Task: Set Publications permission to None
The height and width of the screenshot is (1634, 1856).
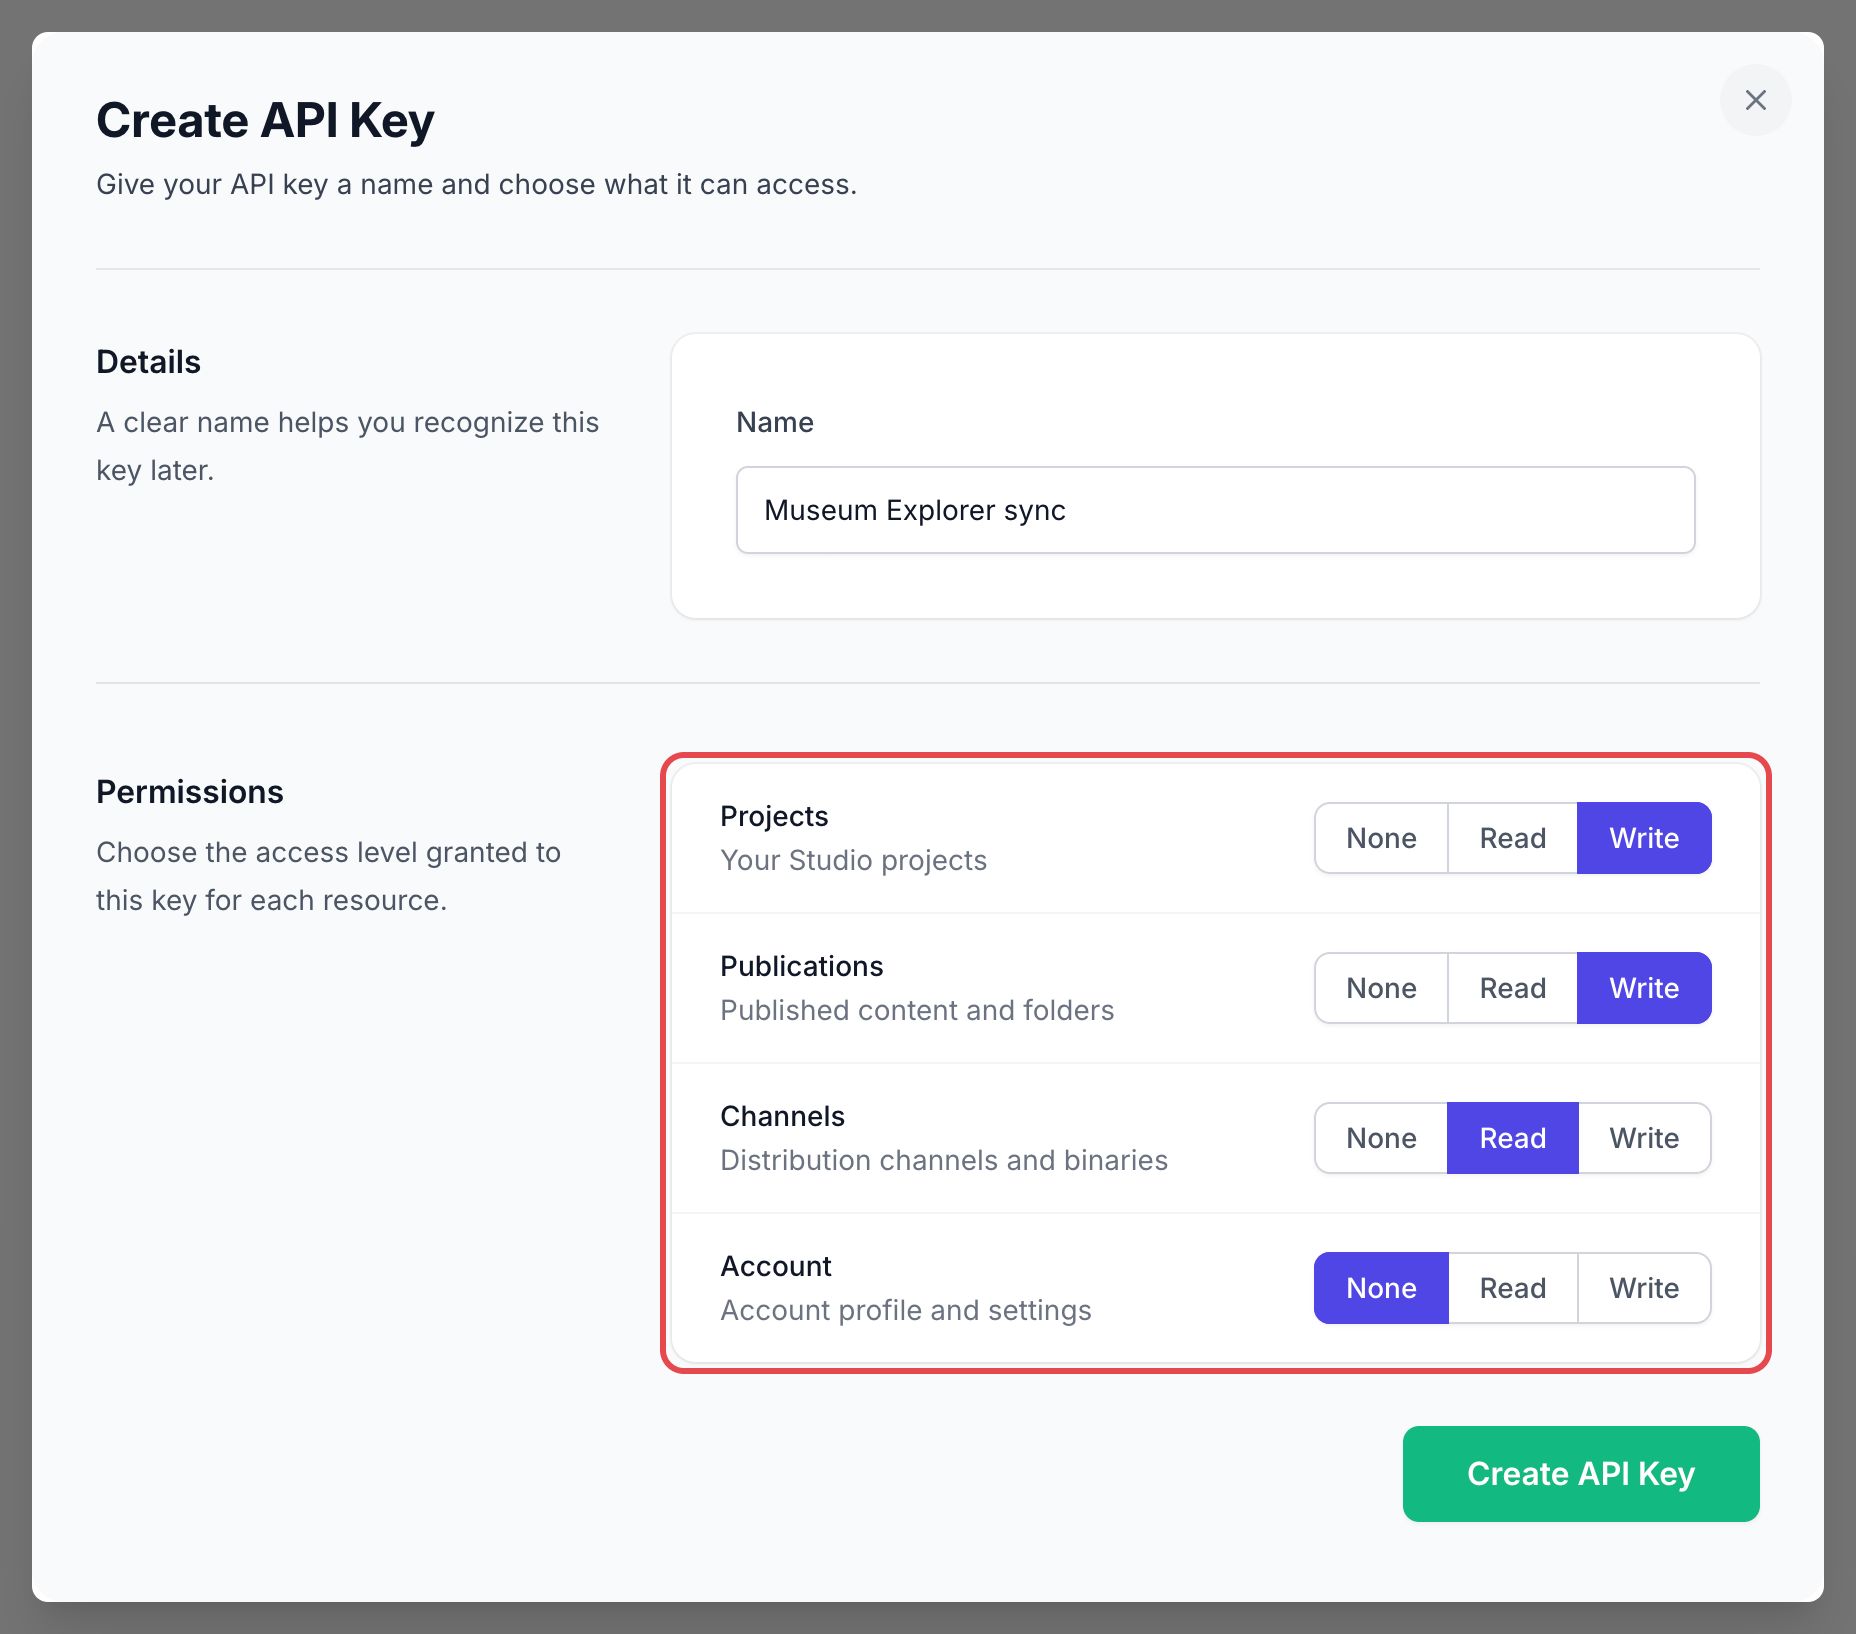Action: pyautogui.click(x=1381, y=988)
